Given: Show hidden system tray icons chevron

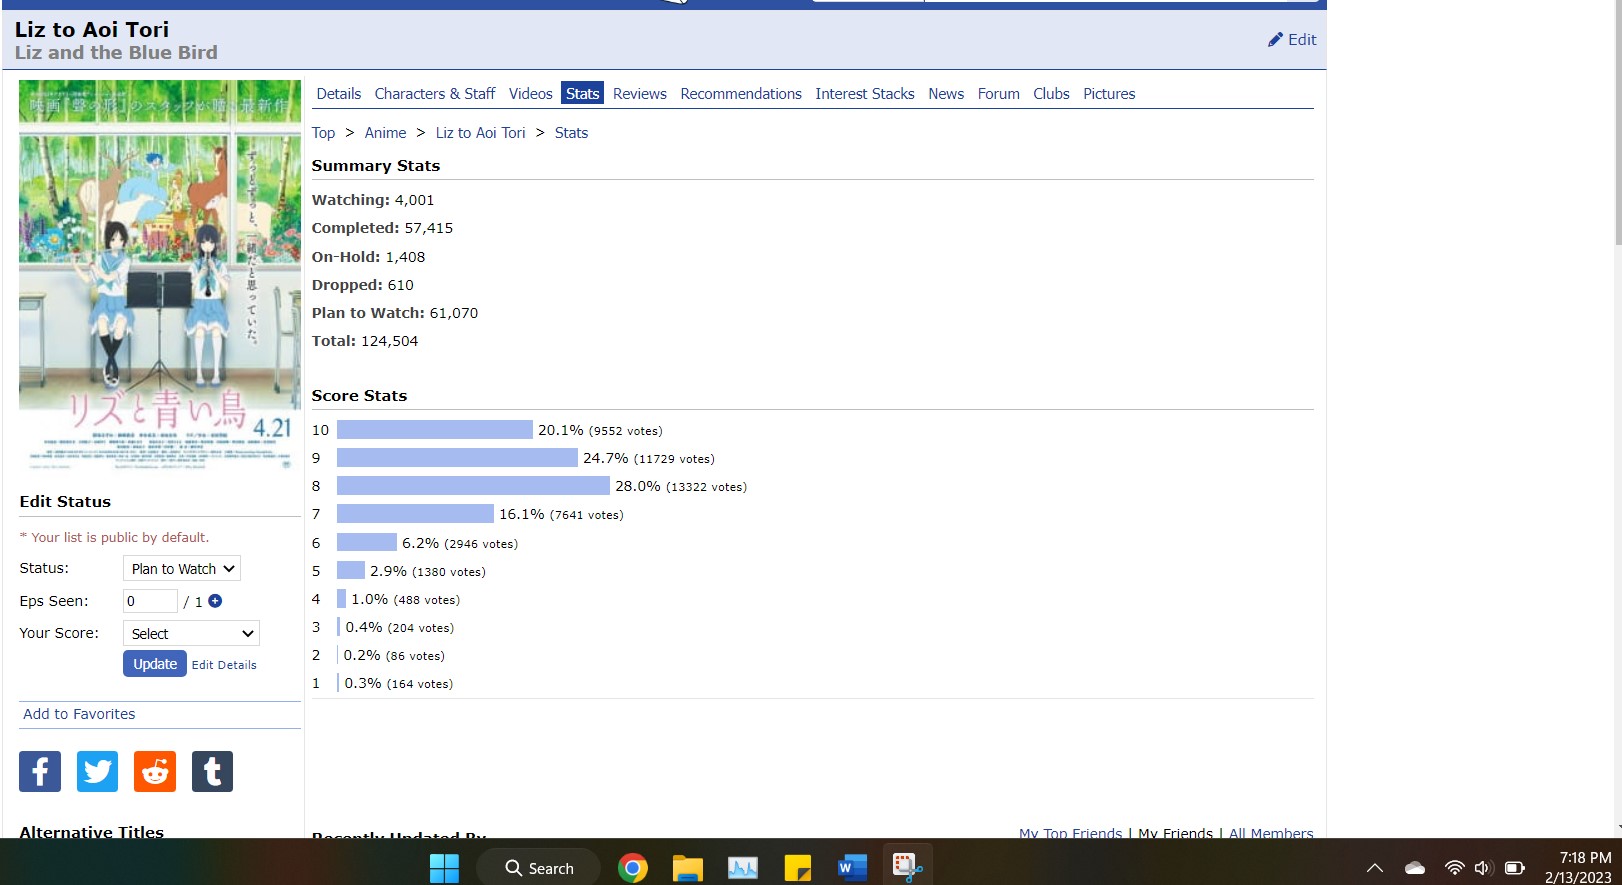Looking at the screenshot, I should pyautogui.click(x=1375, y=868).
